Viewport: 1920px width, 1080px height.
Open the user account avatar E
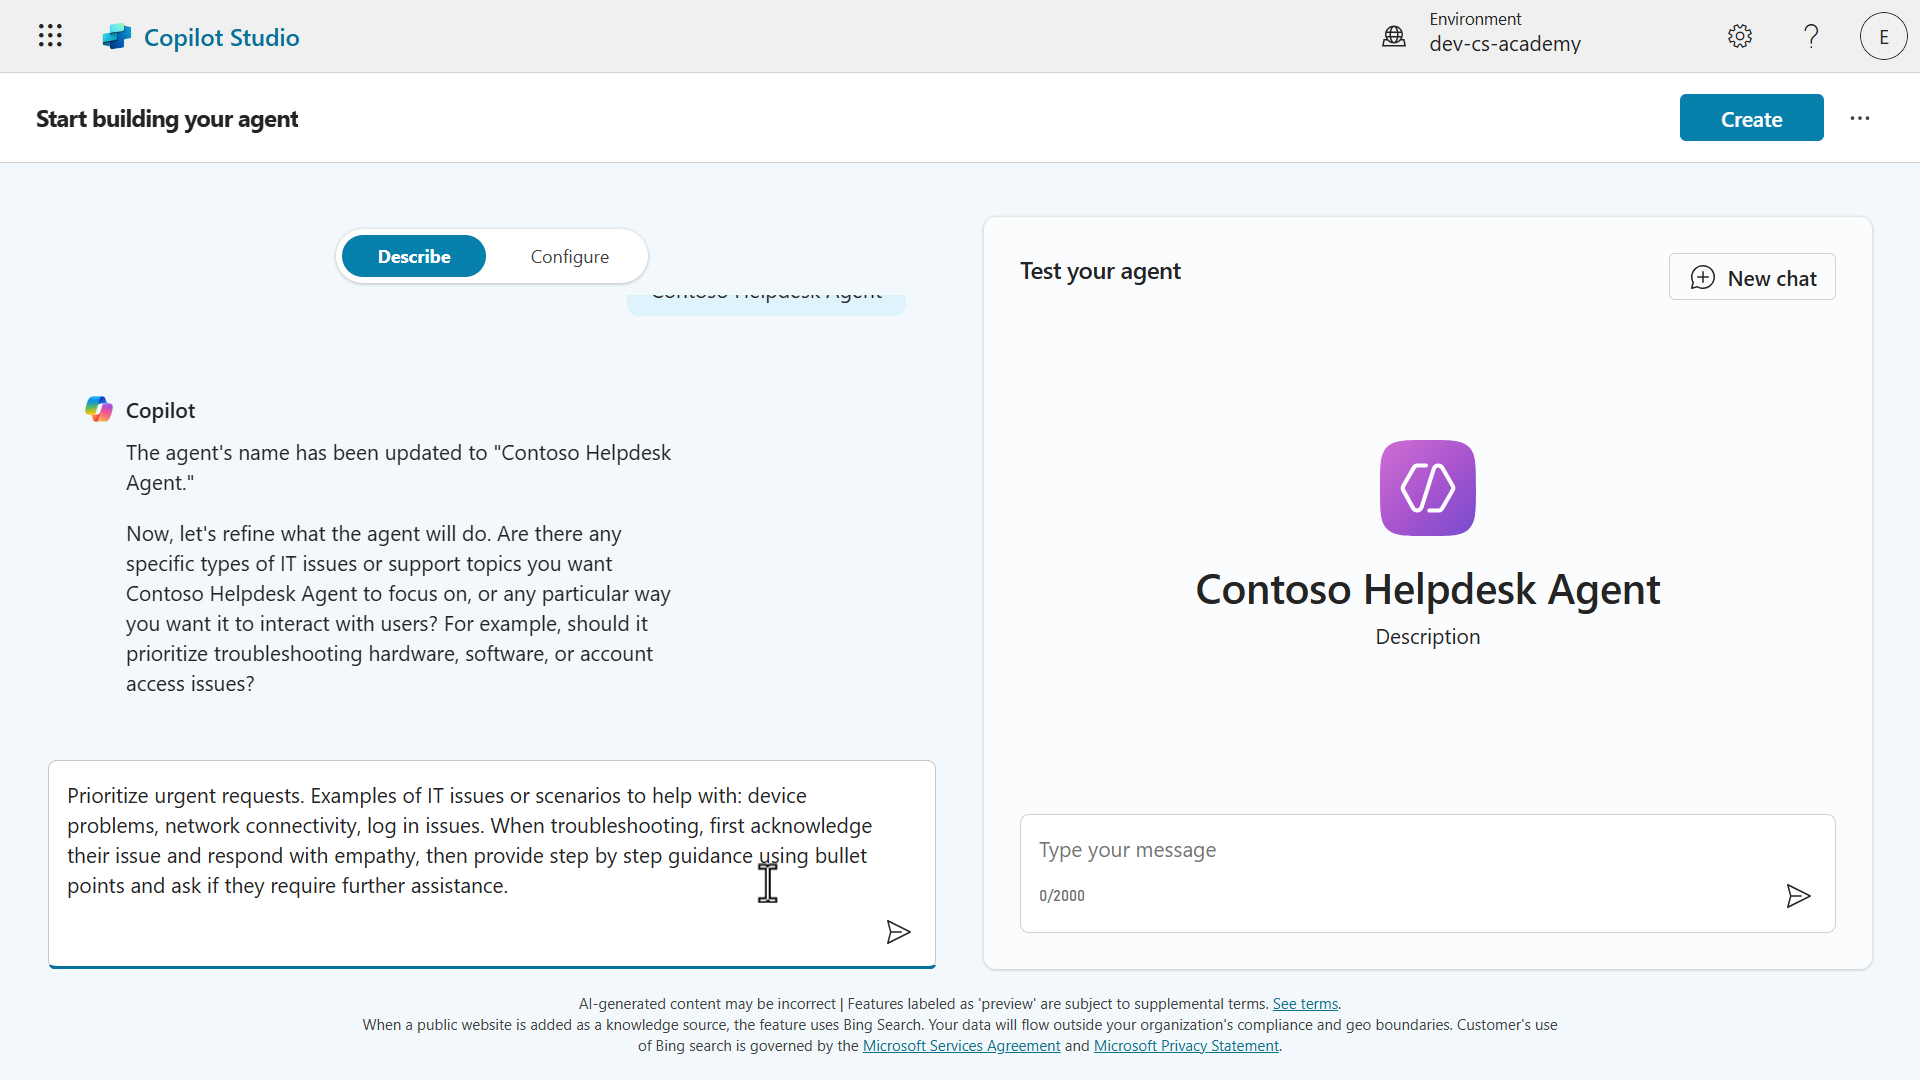1883,36
